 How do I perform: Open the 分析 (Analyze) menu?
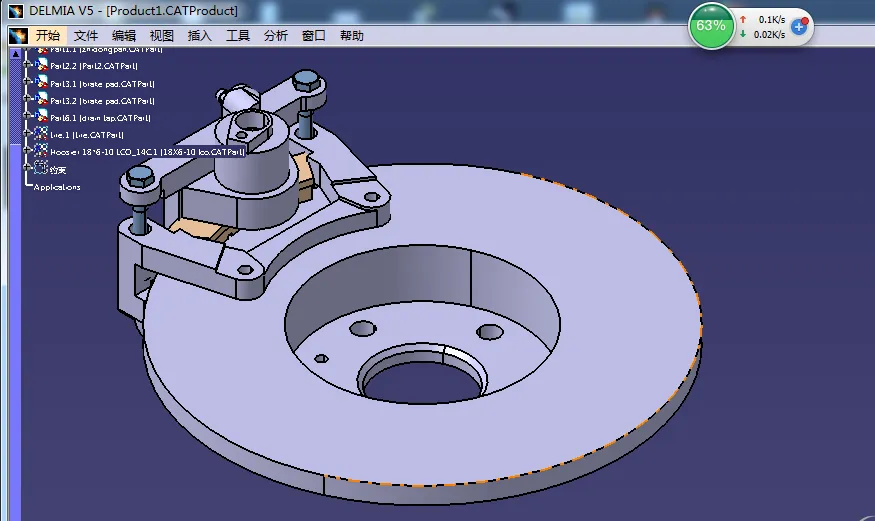click(x=276, y=35)
